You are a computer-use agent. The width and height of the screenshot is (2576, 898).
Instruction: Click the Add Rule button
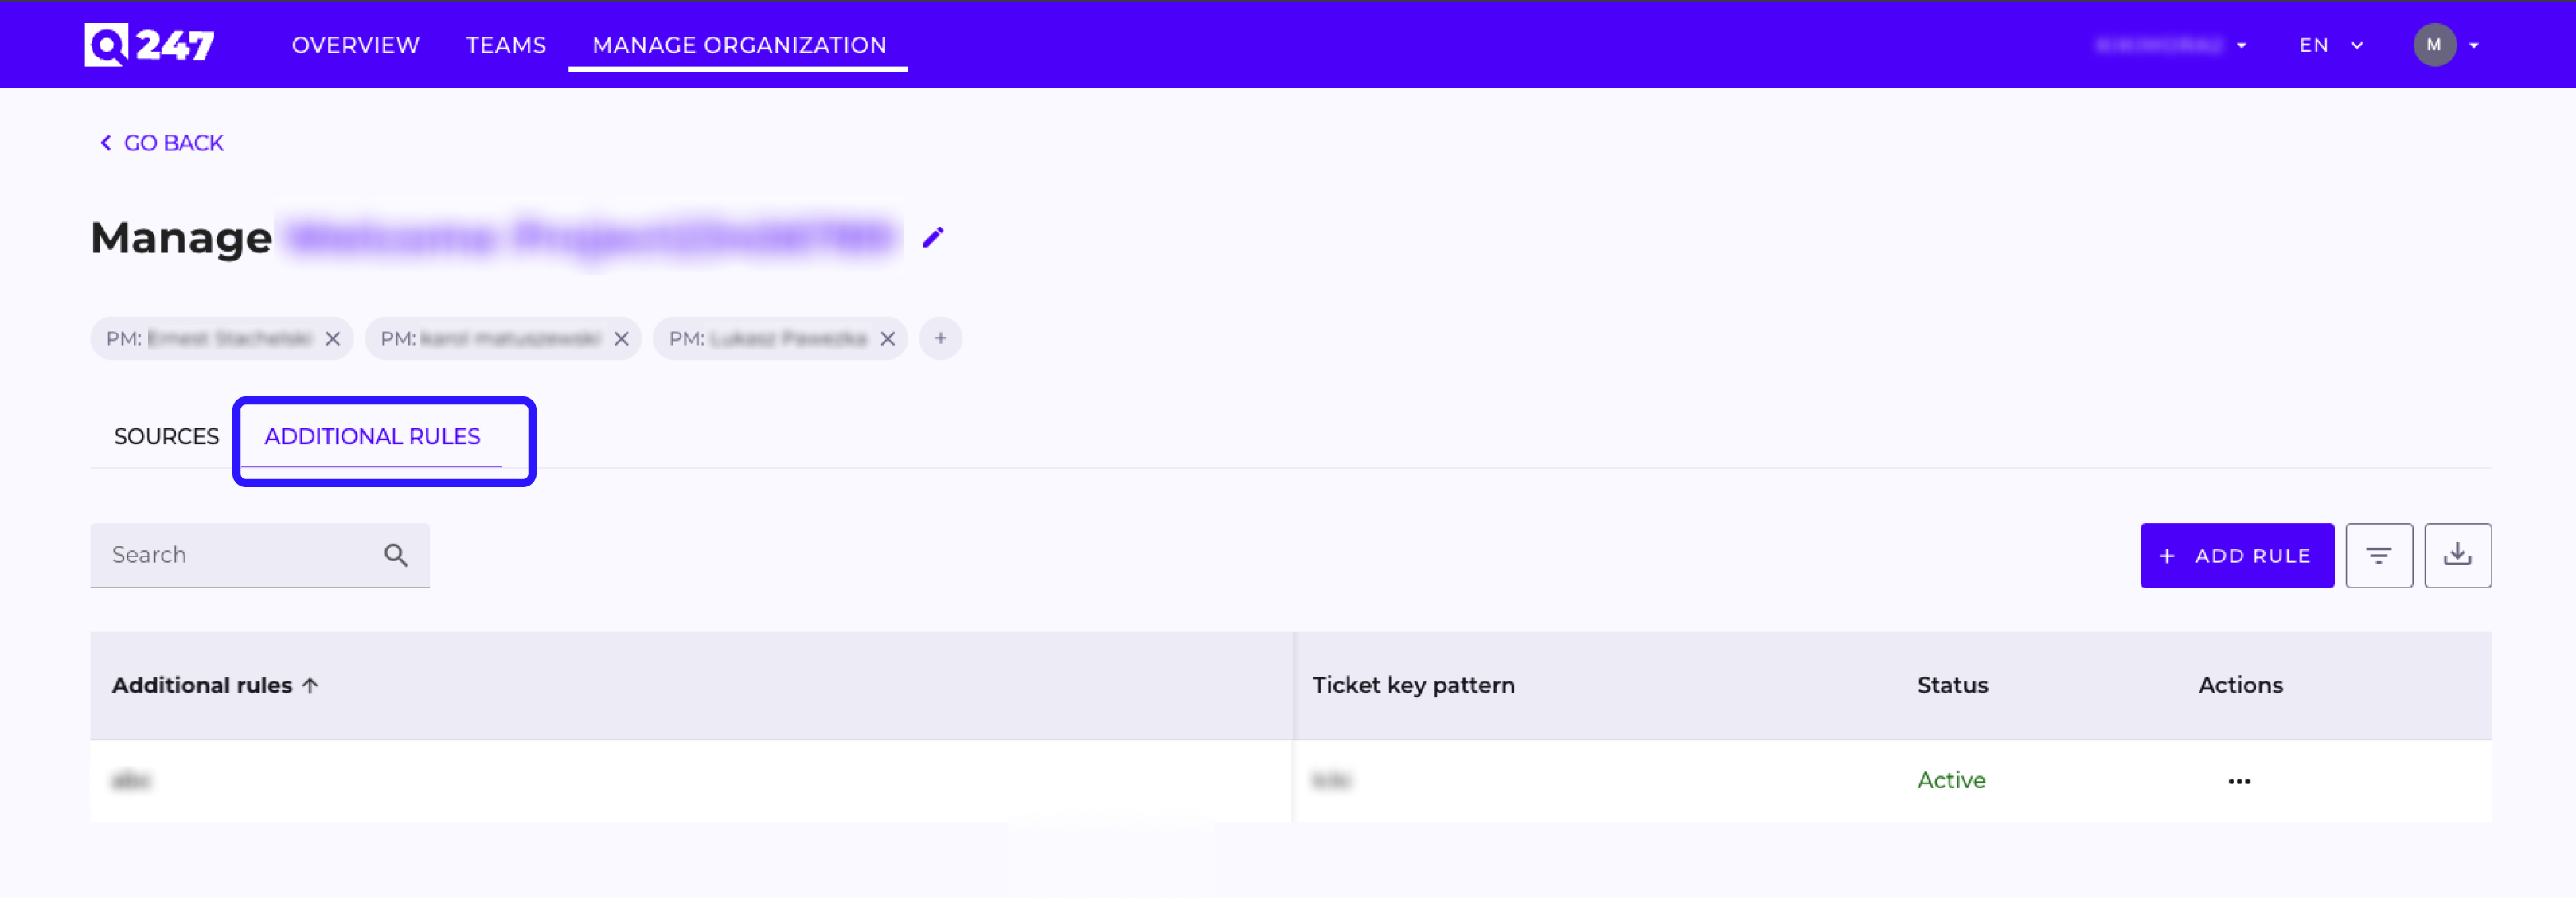[2237, 555]
